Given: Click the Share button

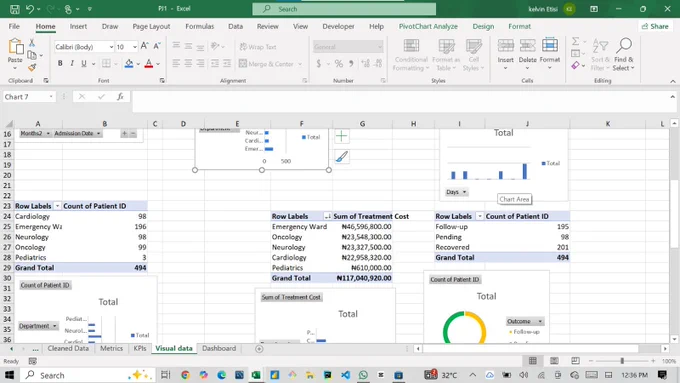Looking at the screenshot, I should point(655,26).
